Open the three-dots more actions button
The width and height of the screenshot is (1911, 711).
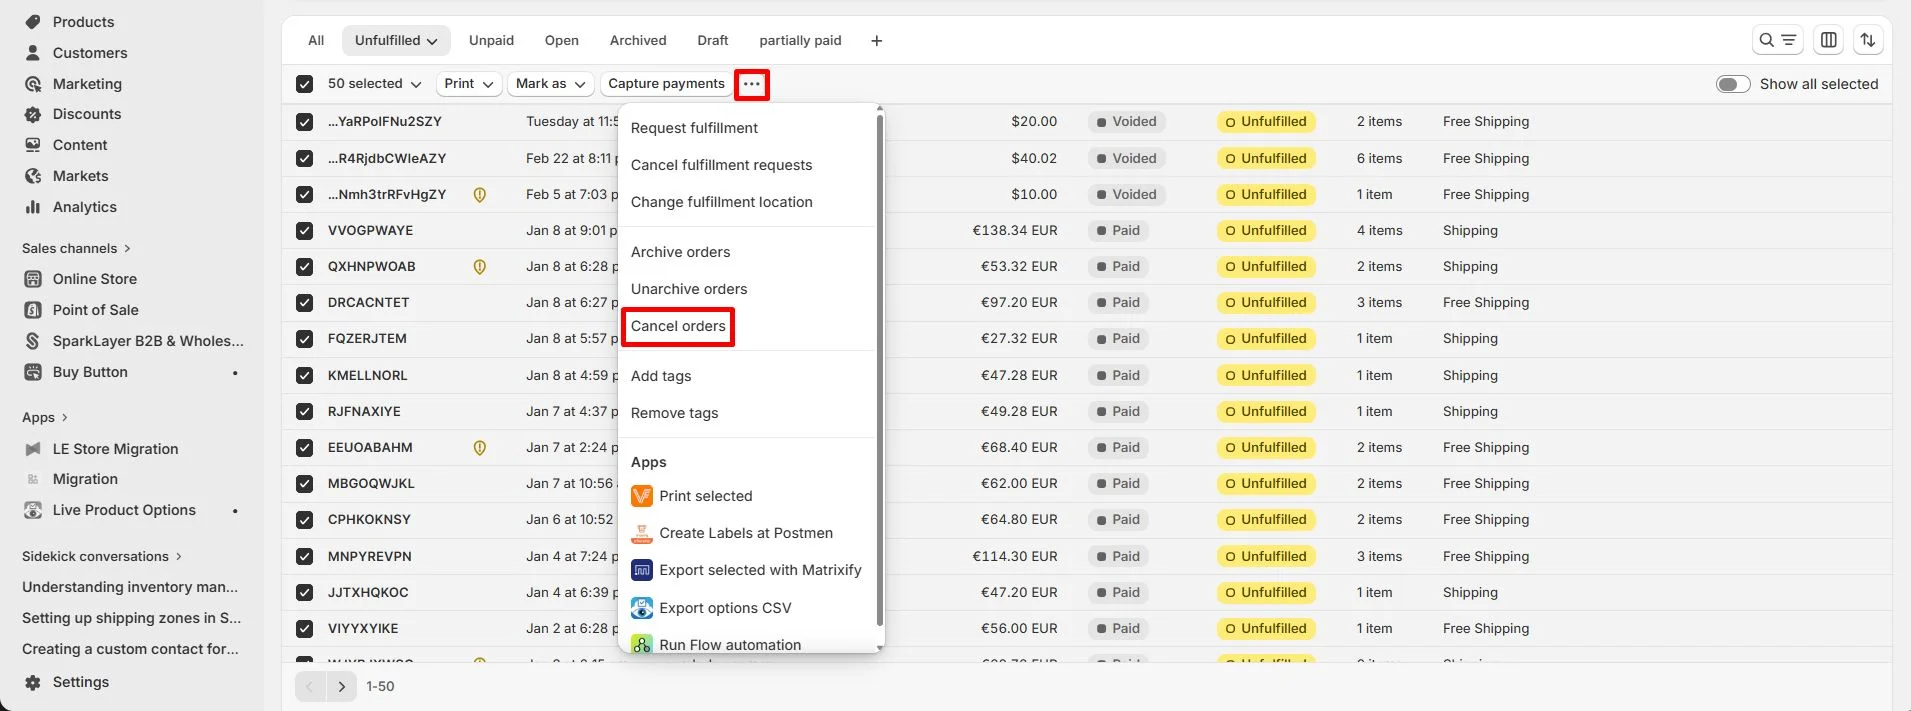tap(752, 84)
